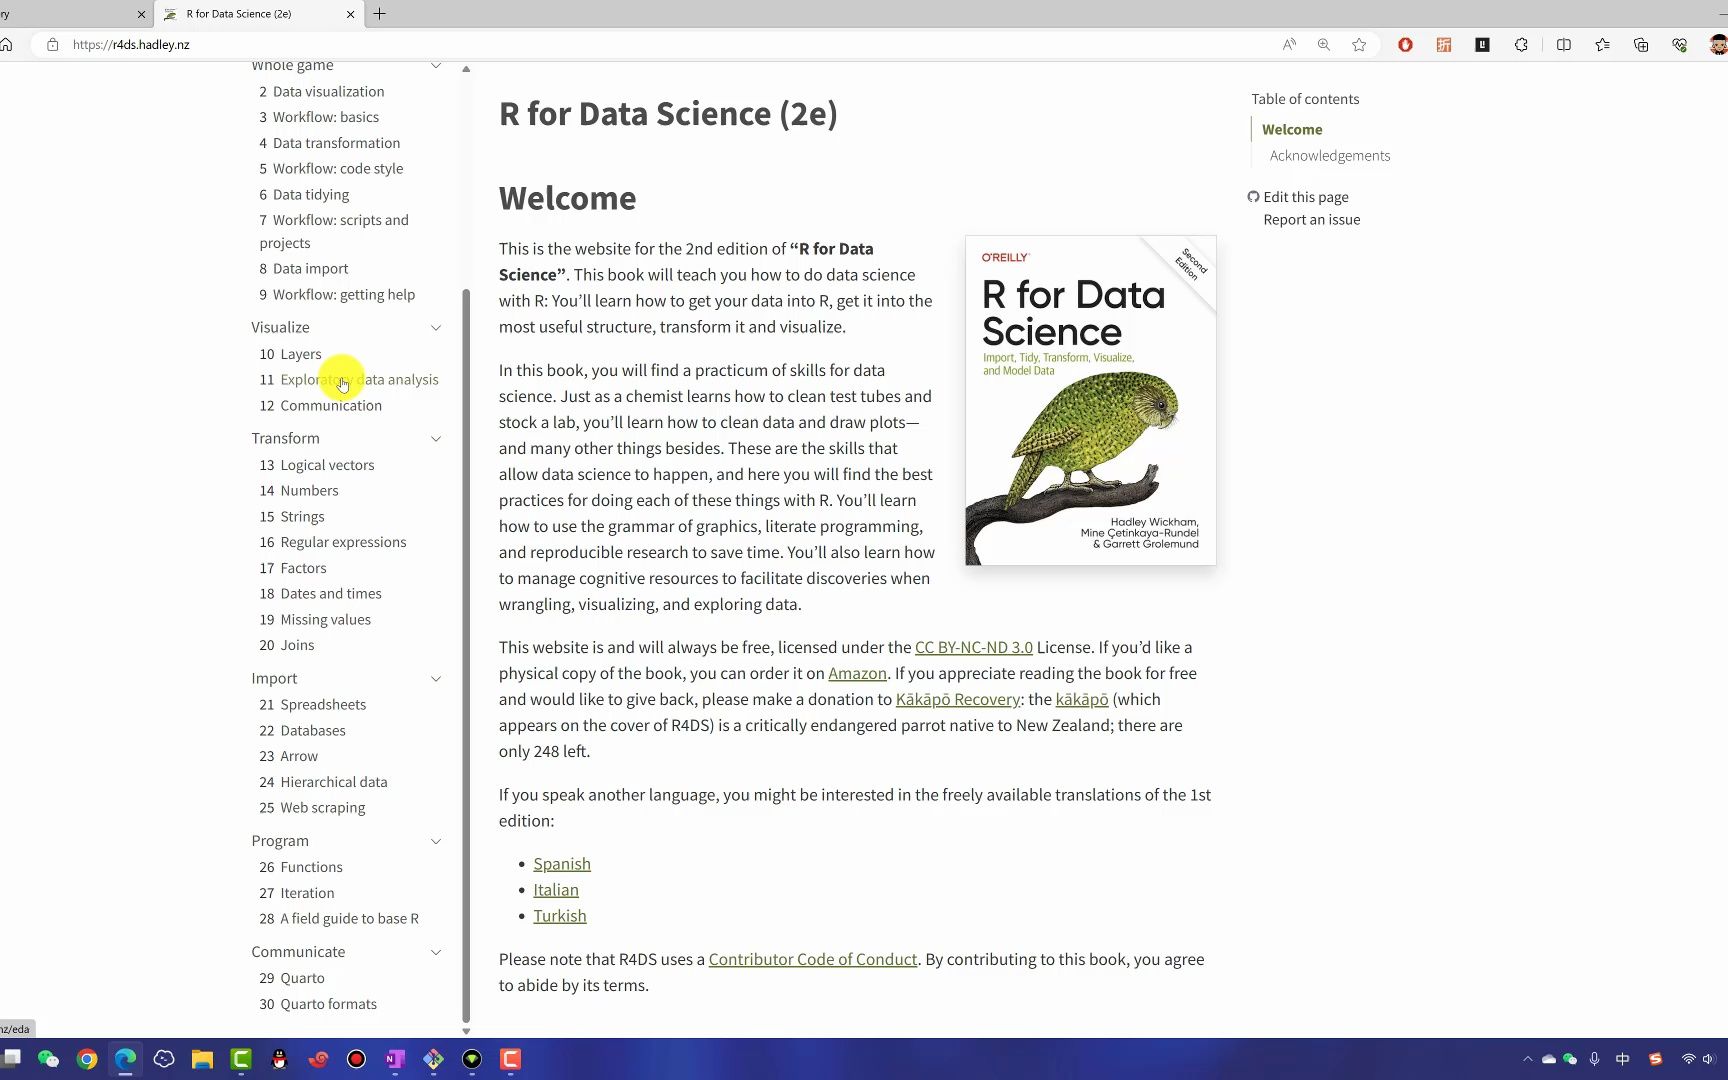Collapse the Import section

pos(436,679)
